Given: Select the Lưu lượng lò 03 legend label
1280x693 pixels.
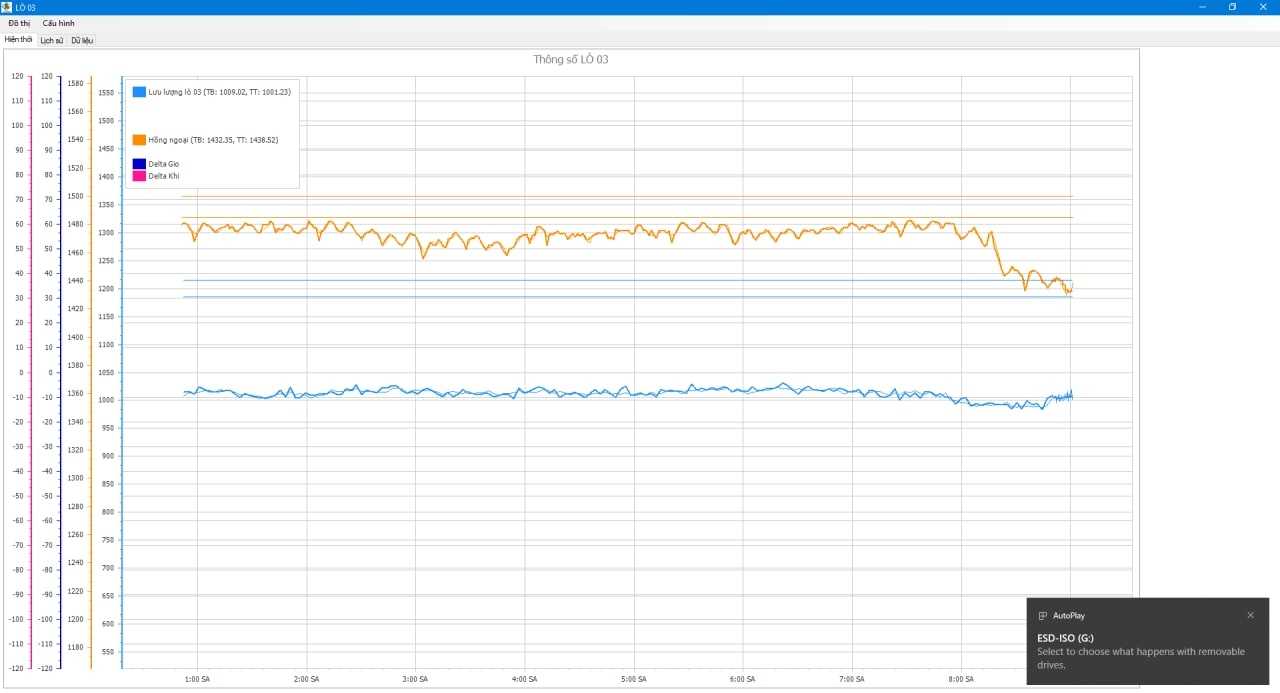Looking at the screenshot, I should (x=219, y=92).
